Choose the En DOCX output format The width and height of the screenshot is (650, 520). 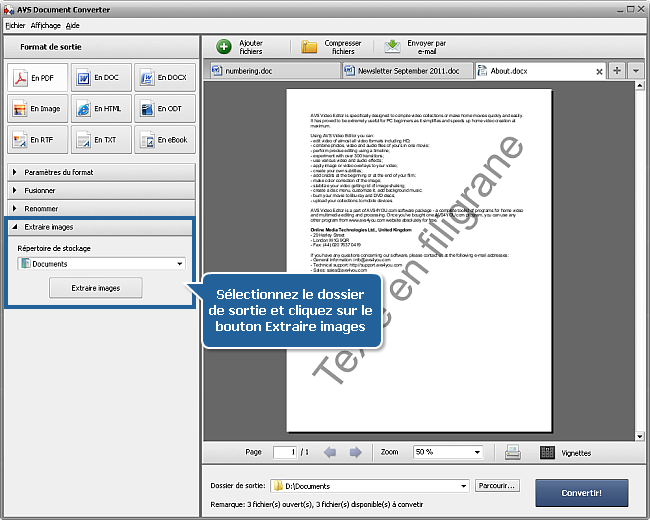[x=165, y=78]
